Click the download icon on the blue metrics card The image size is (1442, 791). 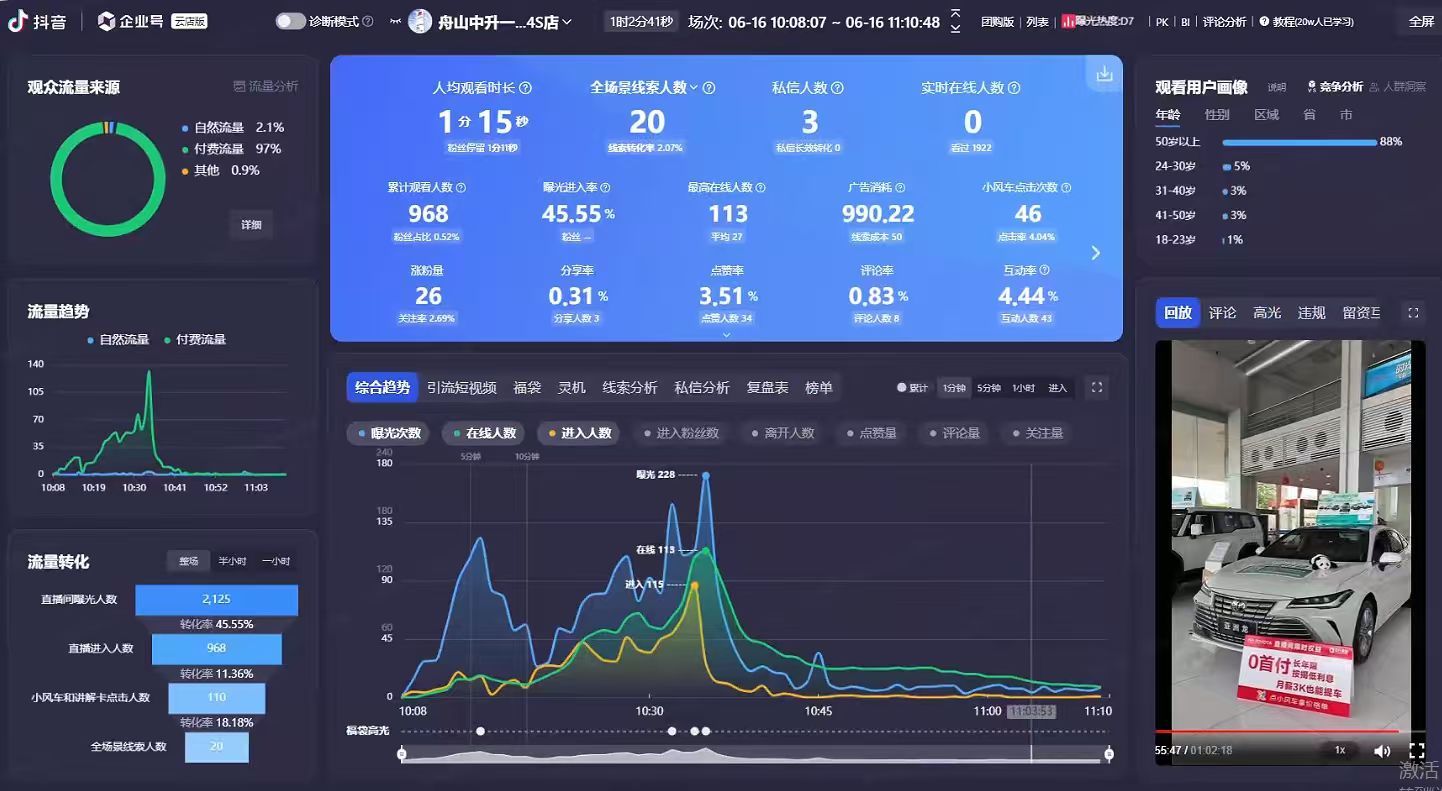pyautogui.click(x=1104, y=74)
